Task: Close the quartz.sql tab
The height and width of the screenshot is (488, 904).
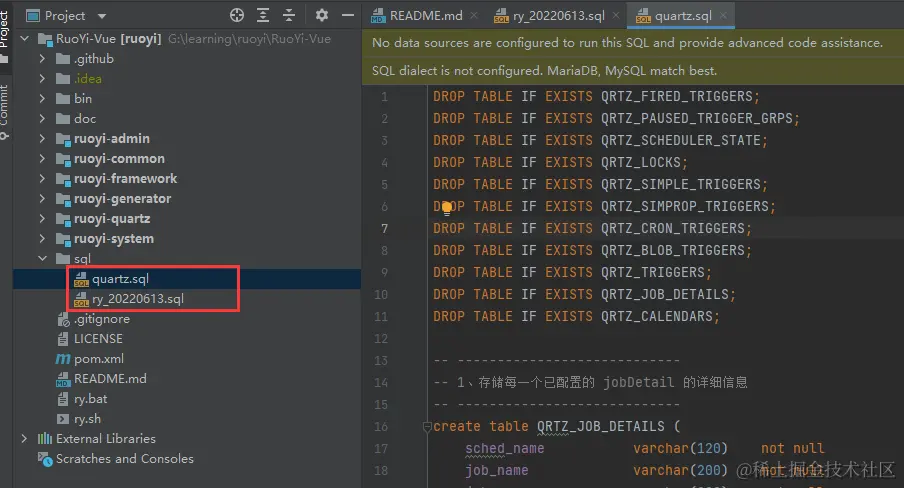Action: point(723,16)
